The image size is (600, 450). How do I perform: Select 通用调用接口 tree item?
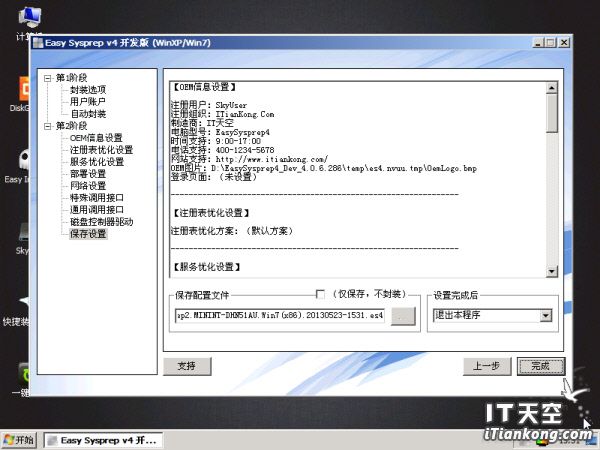[97, 209]
